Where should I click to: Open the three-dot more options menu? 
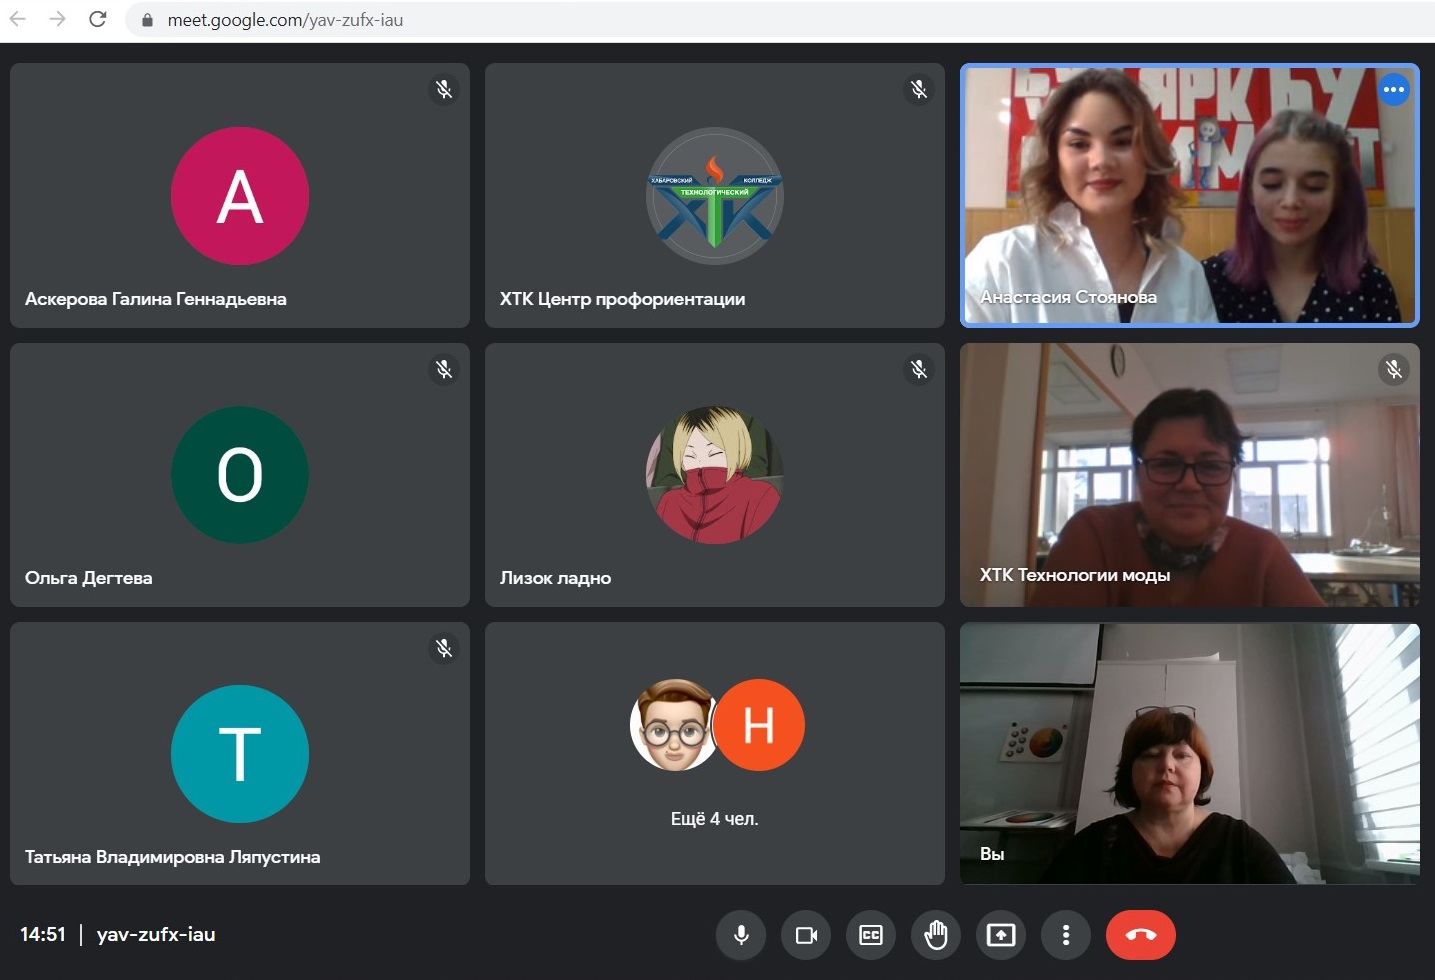1066,935
